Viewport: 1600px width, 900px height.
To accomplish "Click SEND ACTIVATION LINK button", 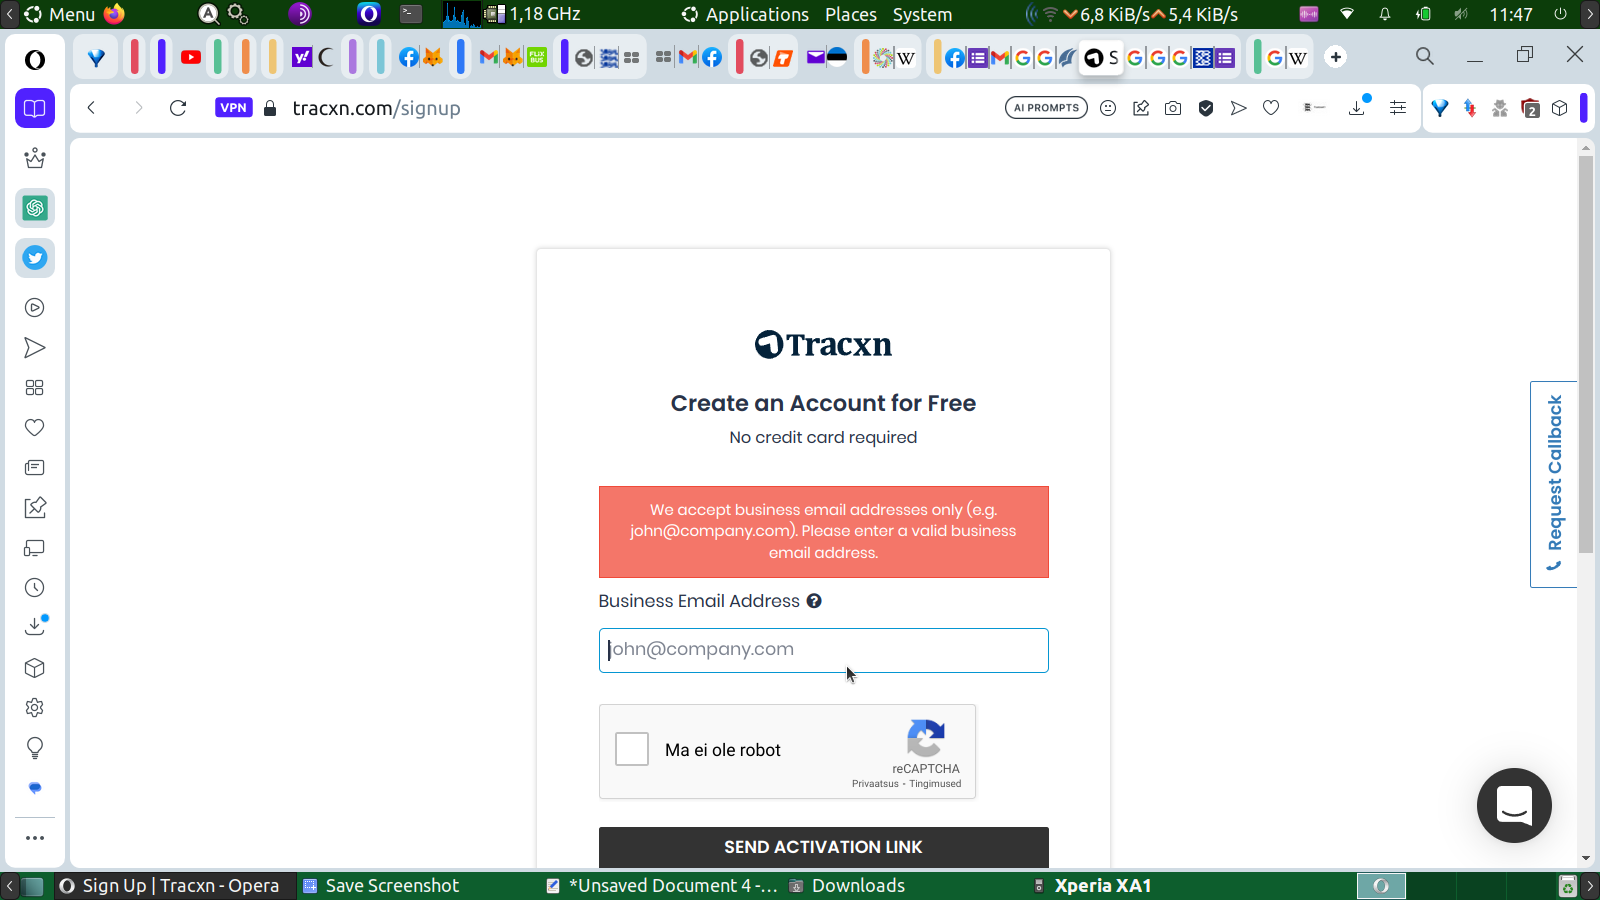I will click(823, 847).
